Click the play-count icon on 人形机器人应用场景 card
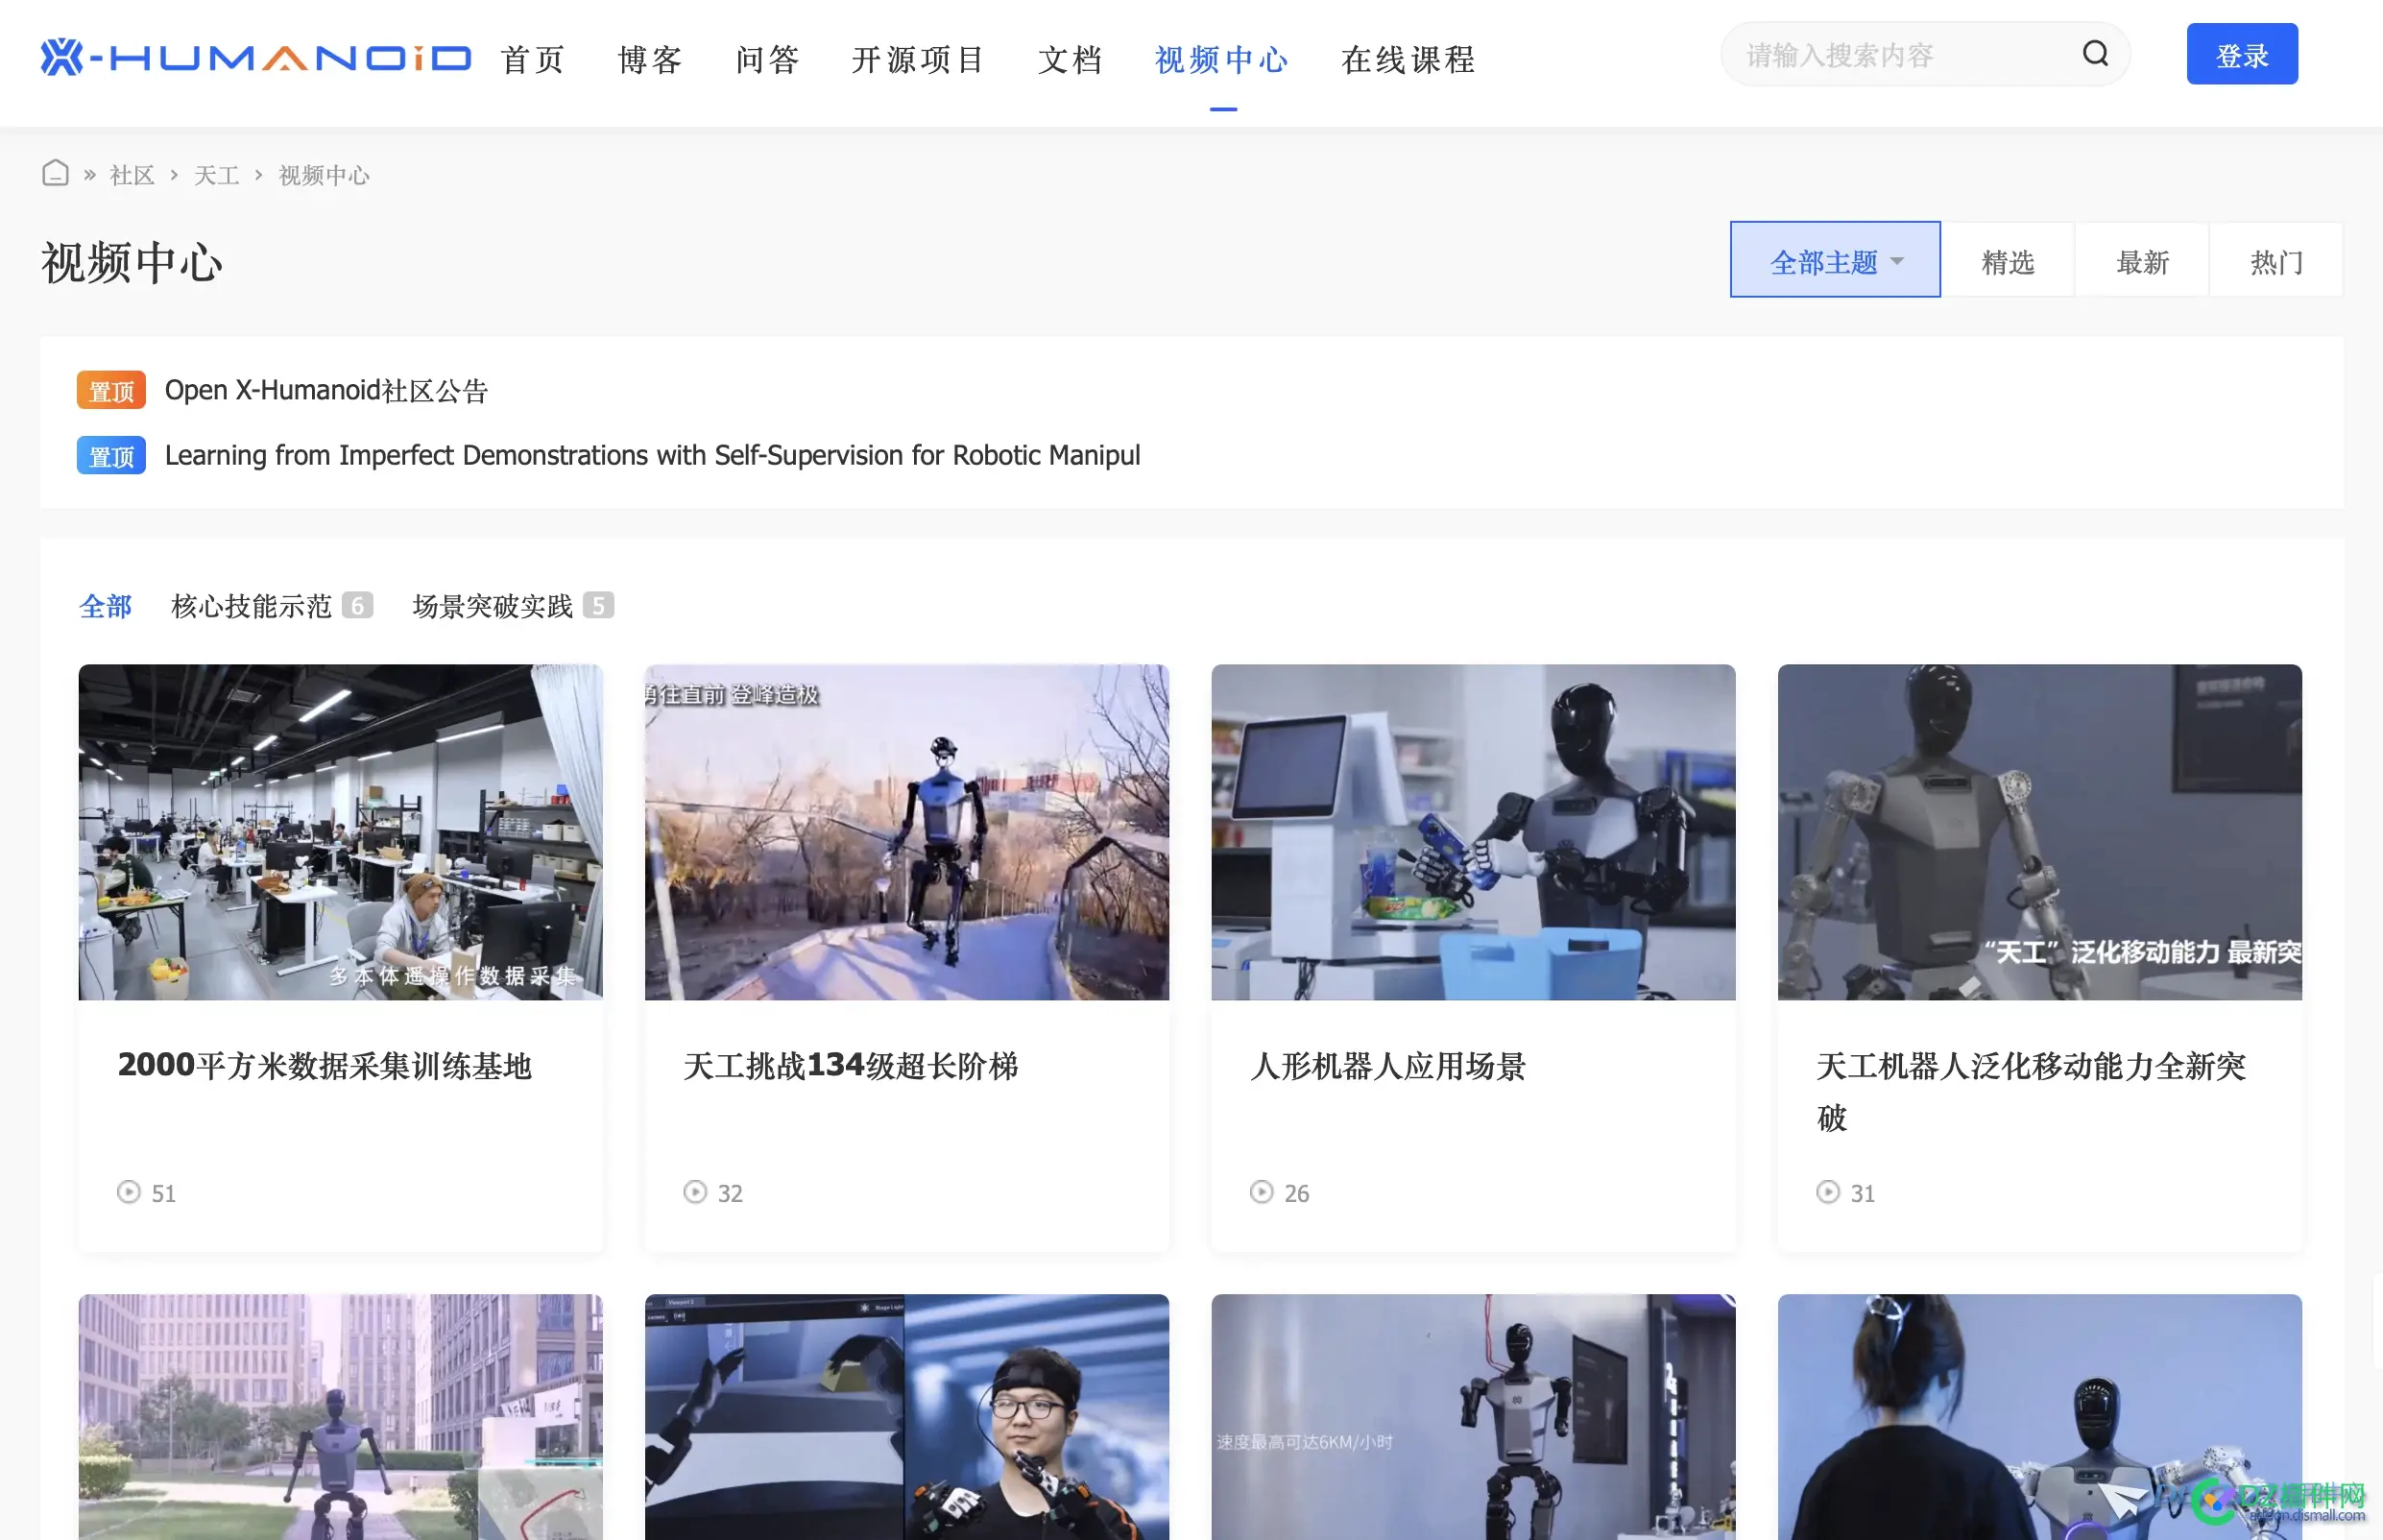Screen dimensions: 2383x1540 1261,1192
